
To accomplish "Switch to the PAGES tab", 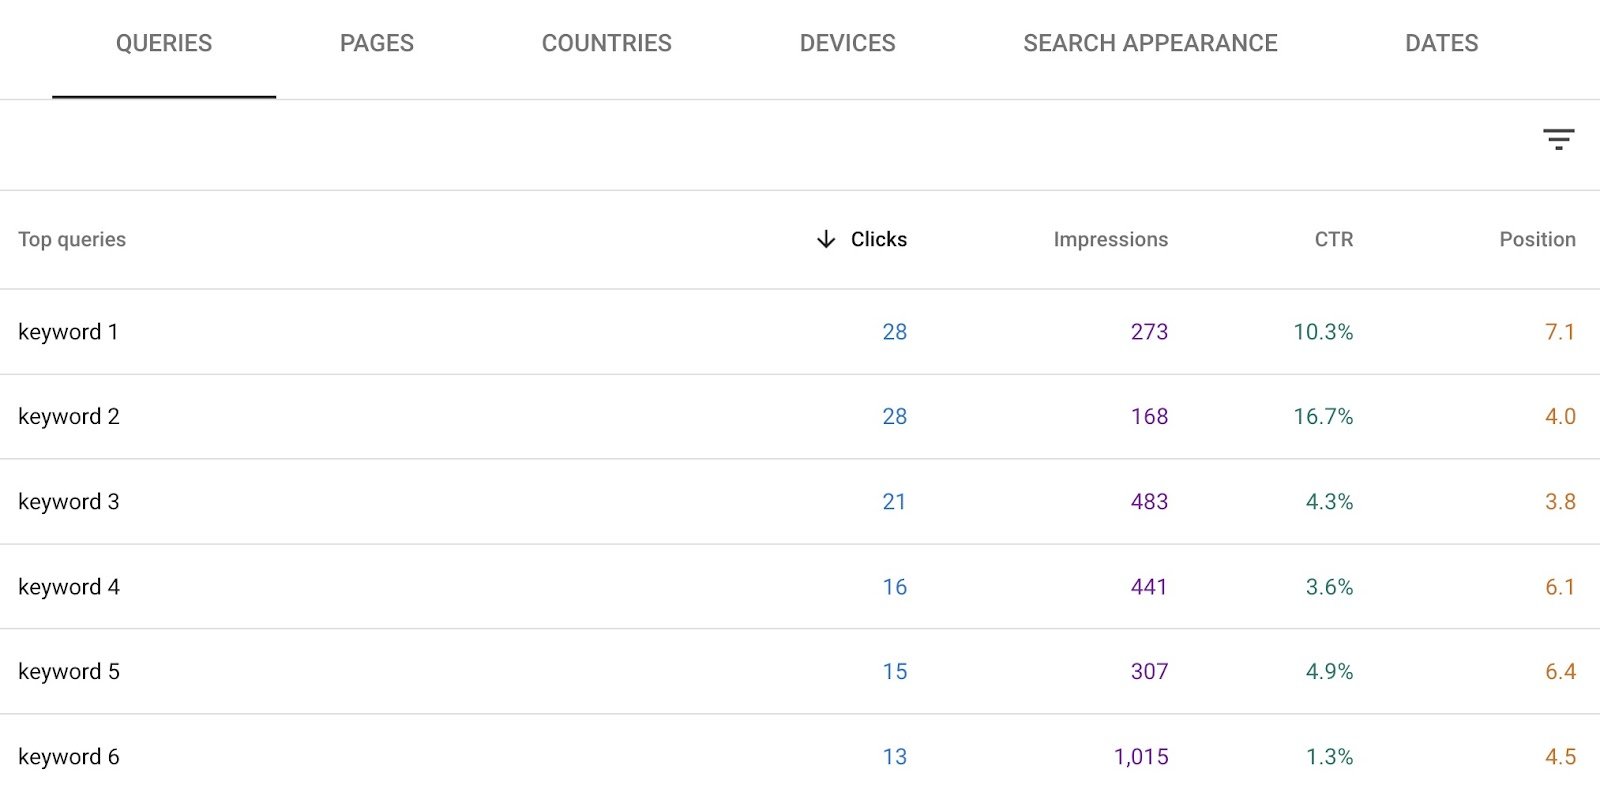I will click(x=376, y=43).
